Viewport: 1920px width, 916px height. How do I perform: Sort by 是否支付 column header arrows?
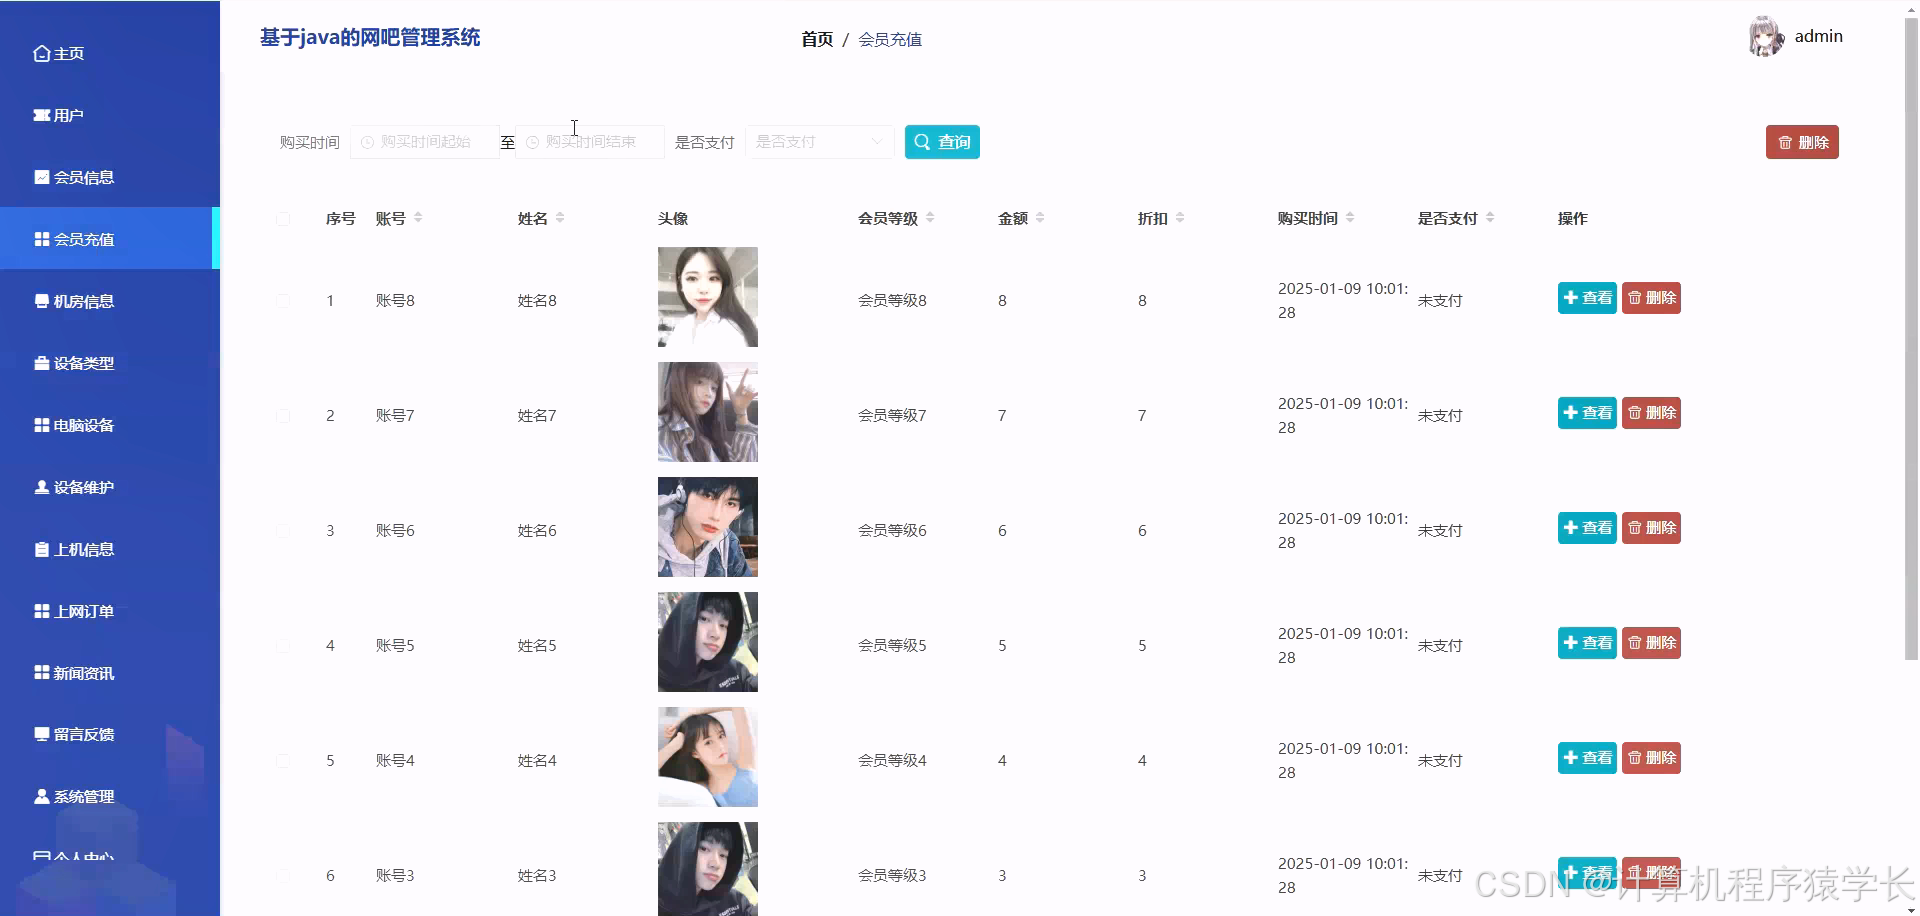coord(1490,218)
